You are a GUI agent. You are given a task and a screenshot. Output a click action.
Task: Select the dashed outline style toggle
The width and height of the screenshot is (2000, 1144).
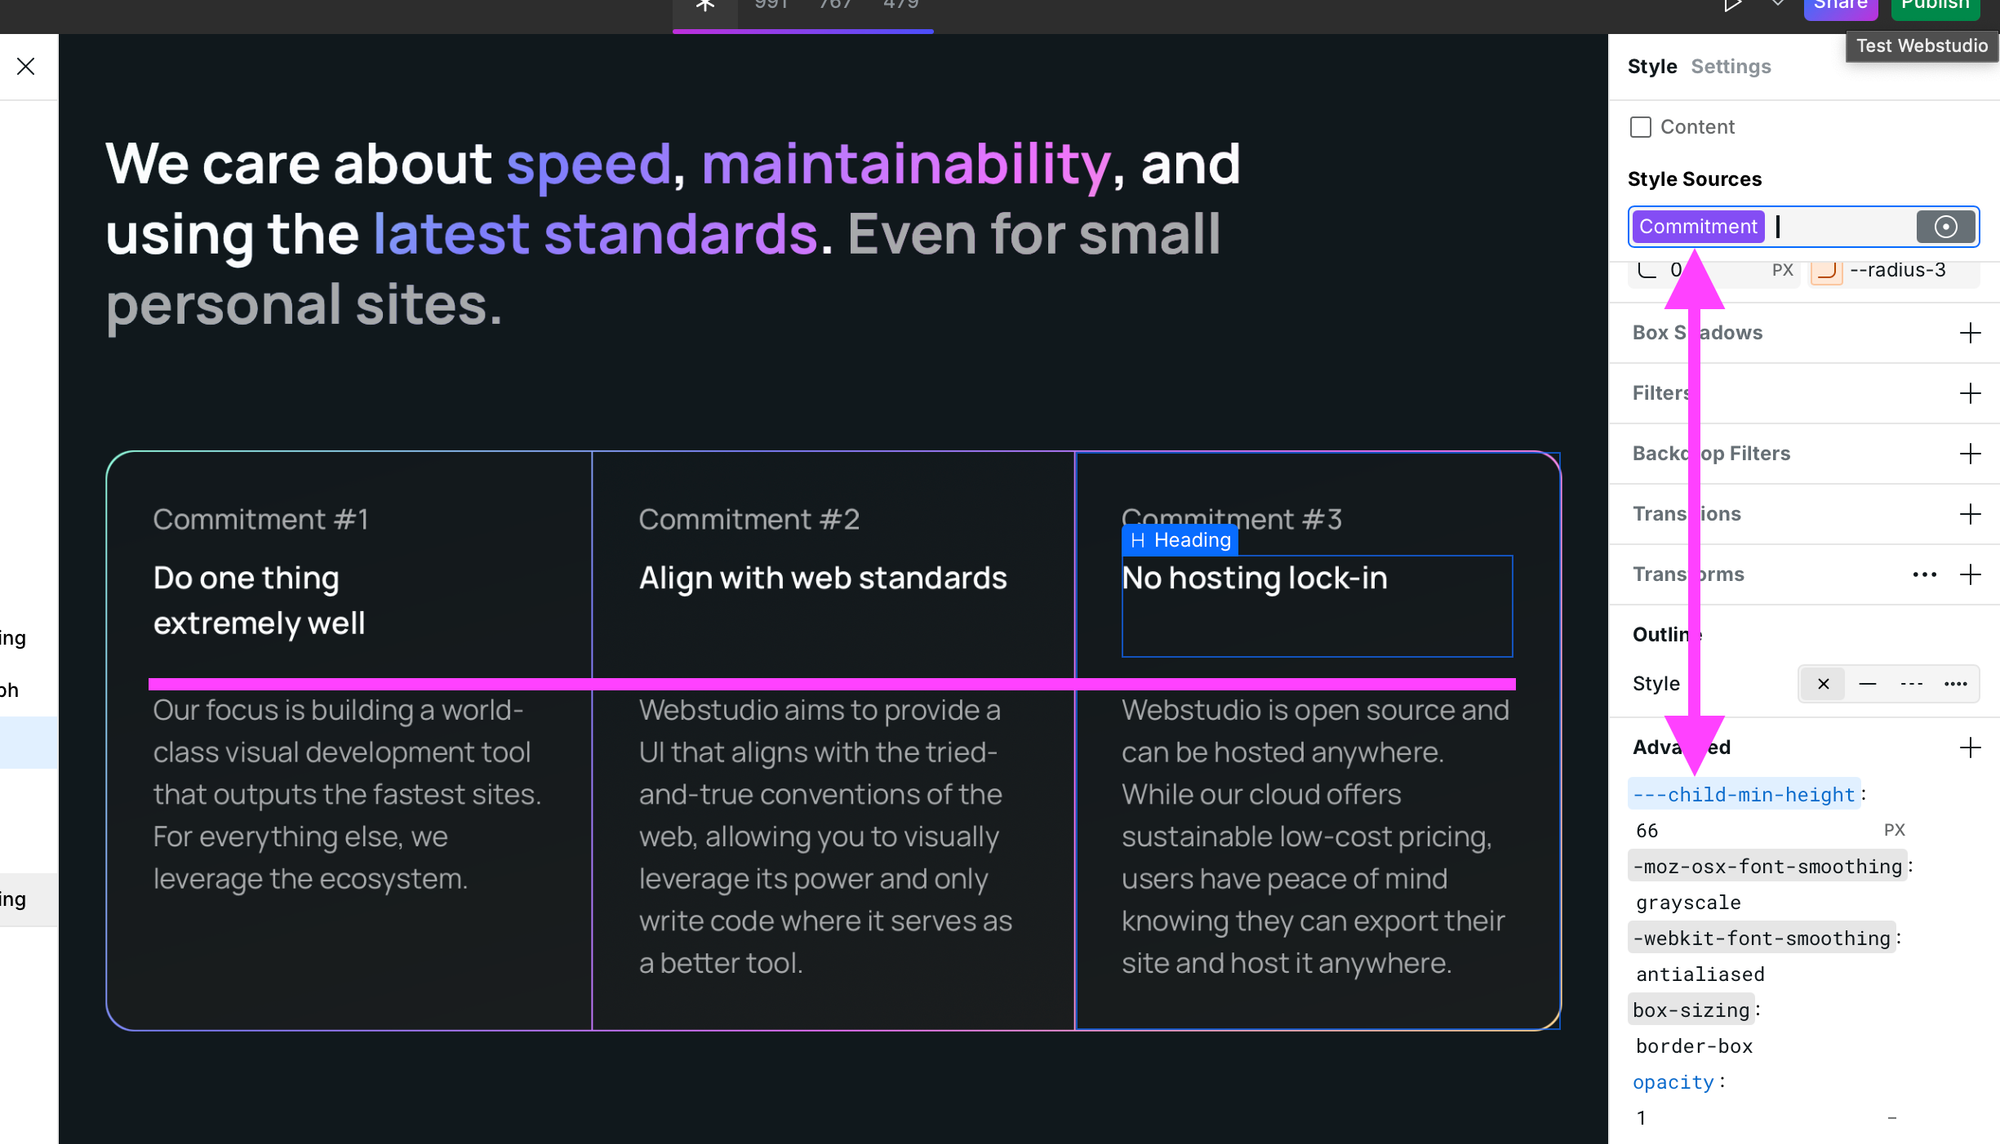click(1911, 683)
